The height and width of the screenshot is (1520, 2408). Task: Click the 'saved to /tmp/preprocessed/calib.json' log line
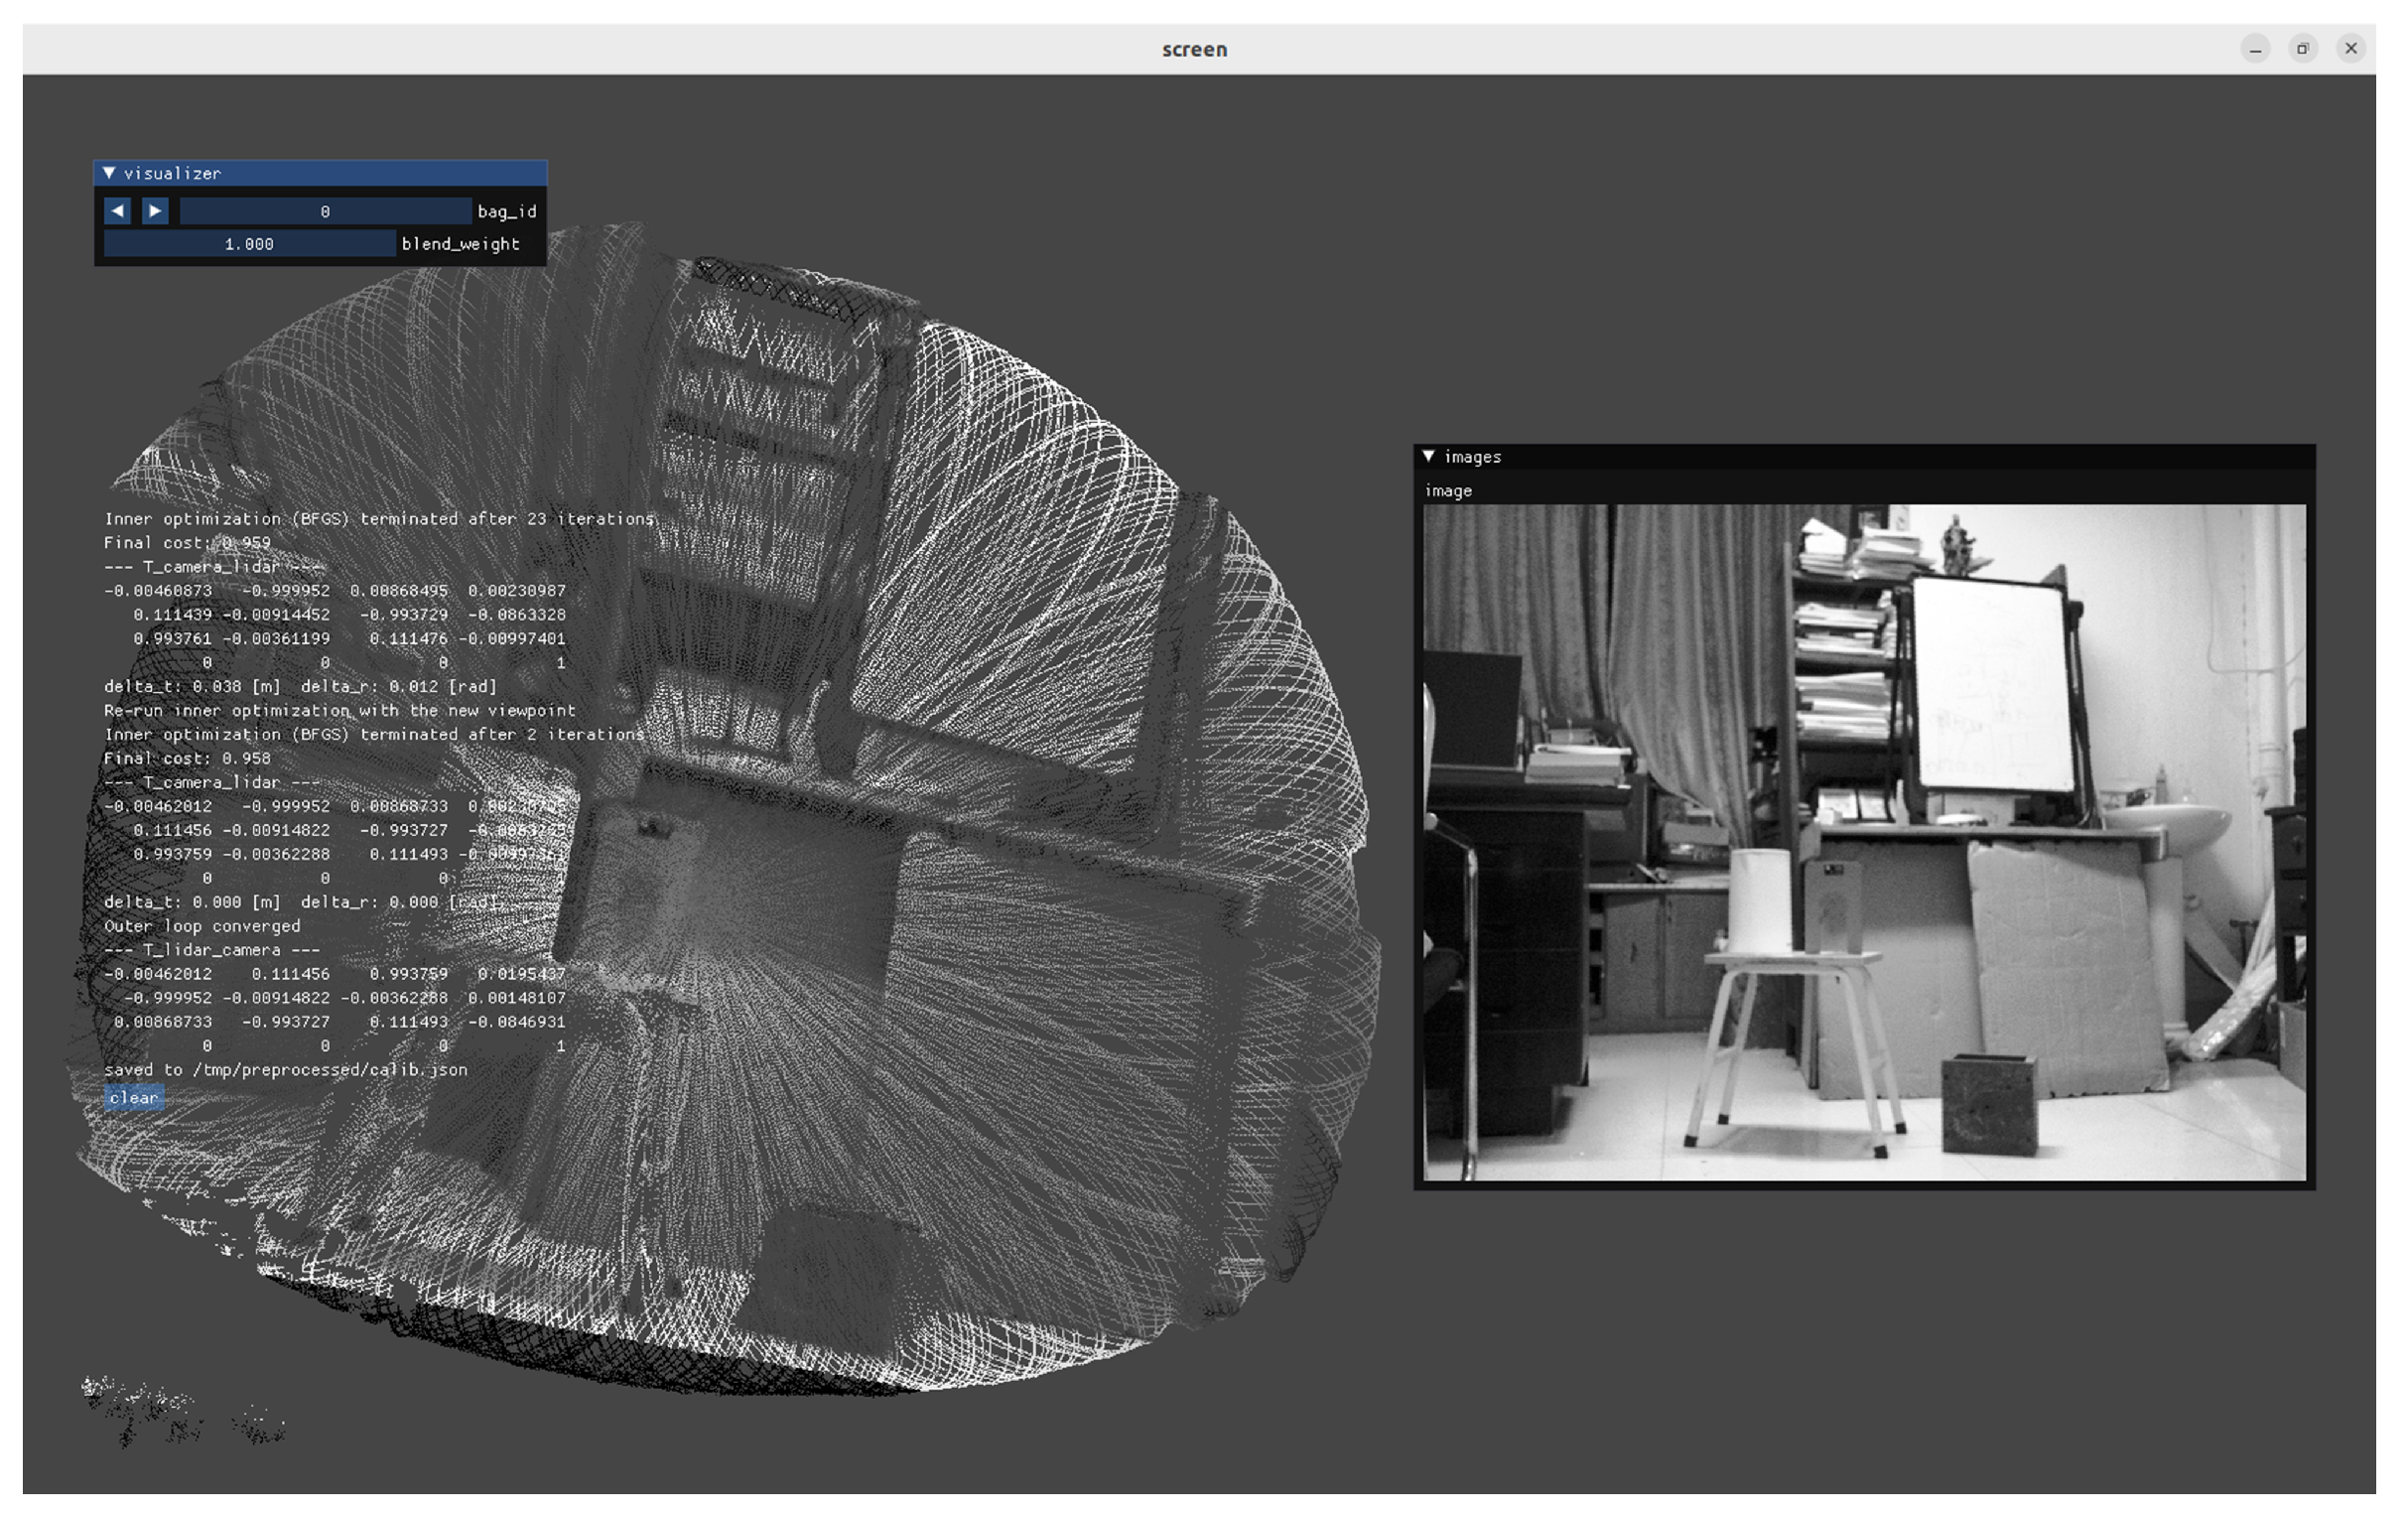(x=285, y=1070)
